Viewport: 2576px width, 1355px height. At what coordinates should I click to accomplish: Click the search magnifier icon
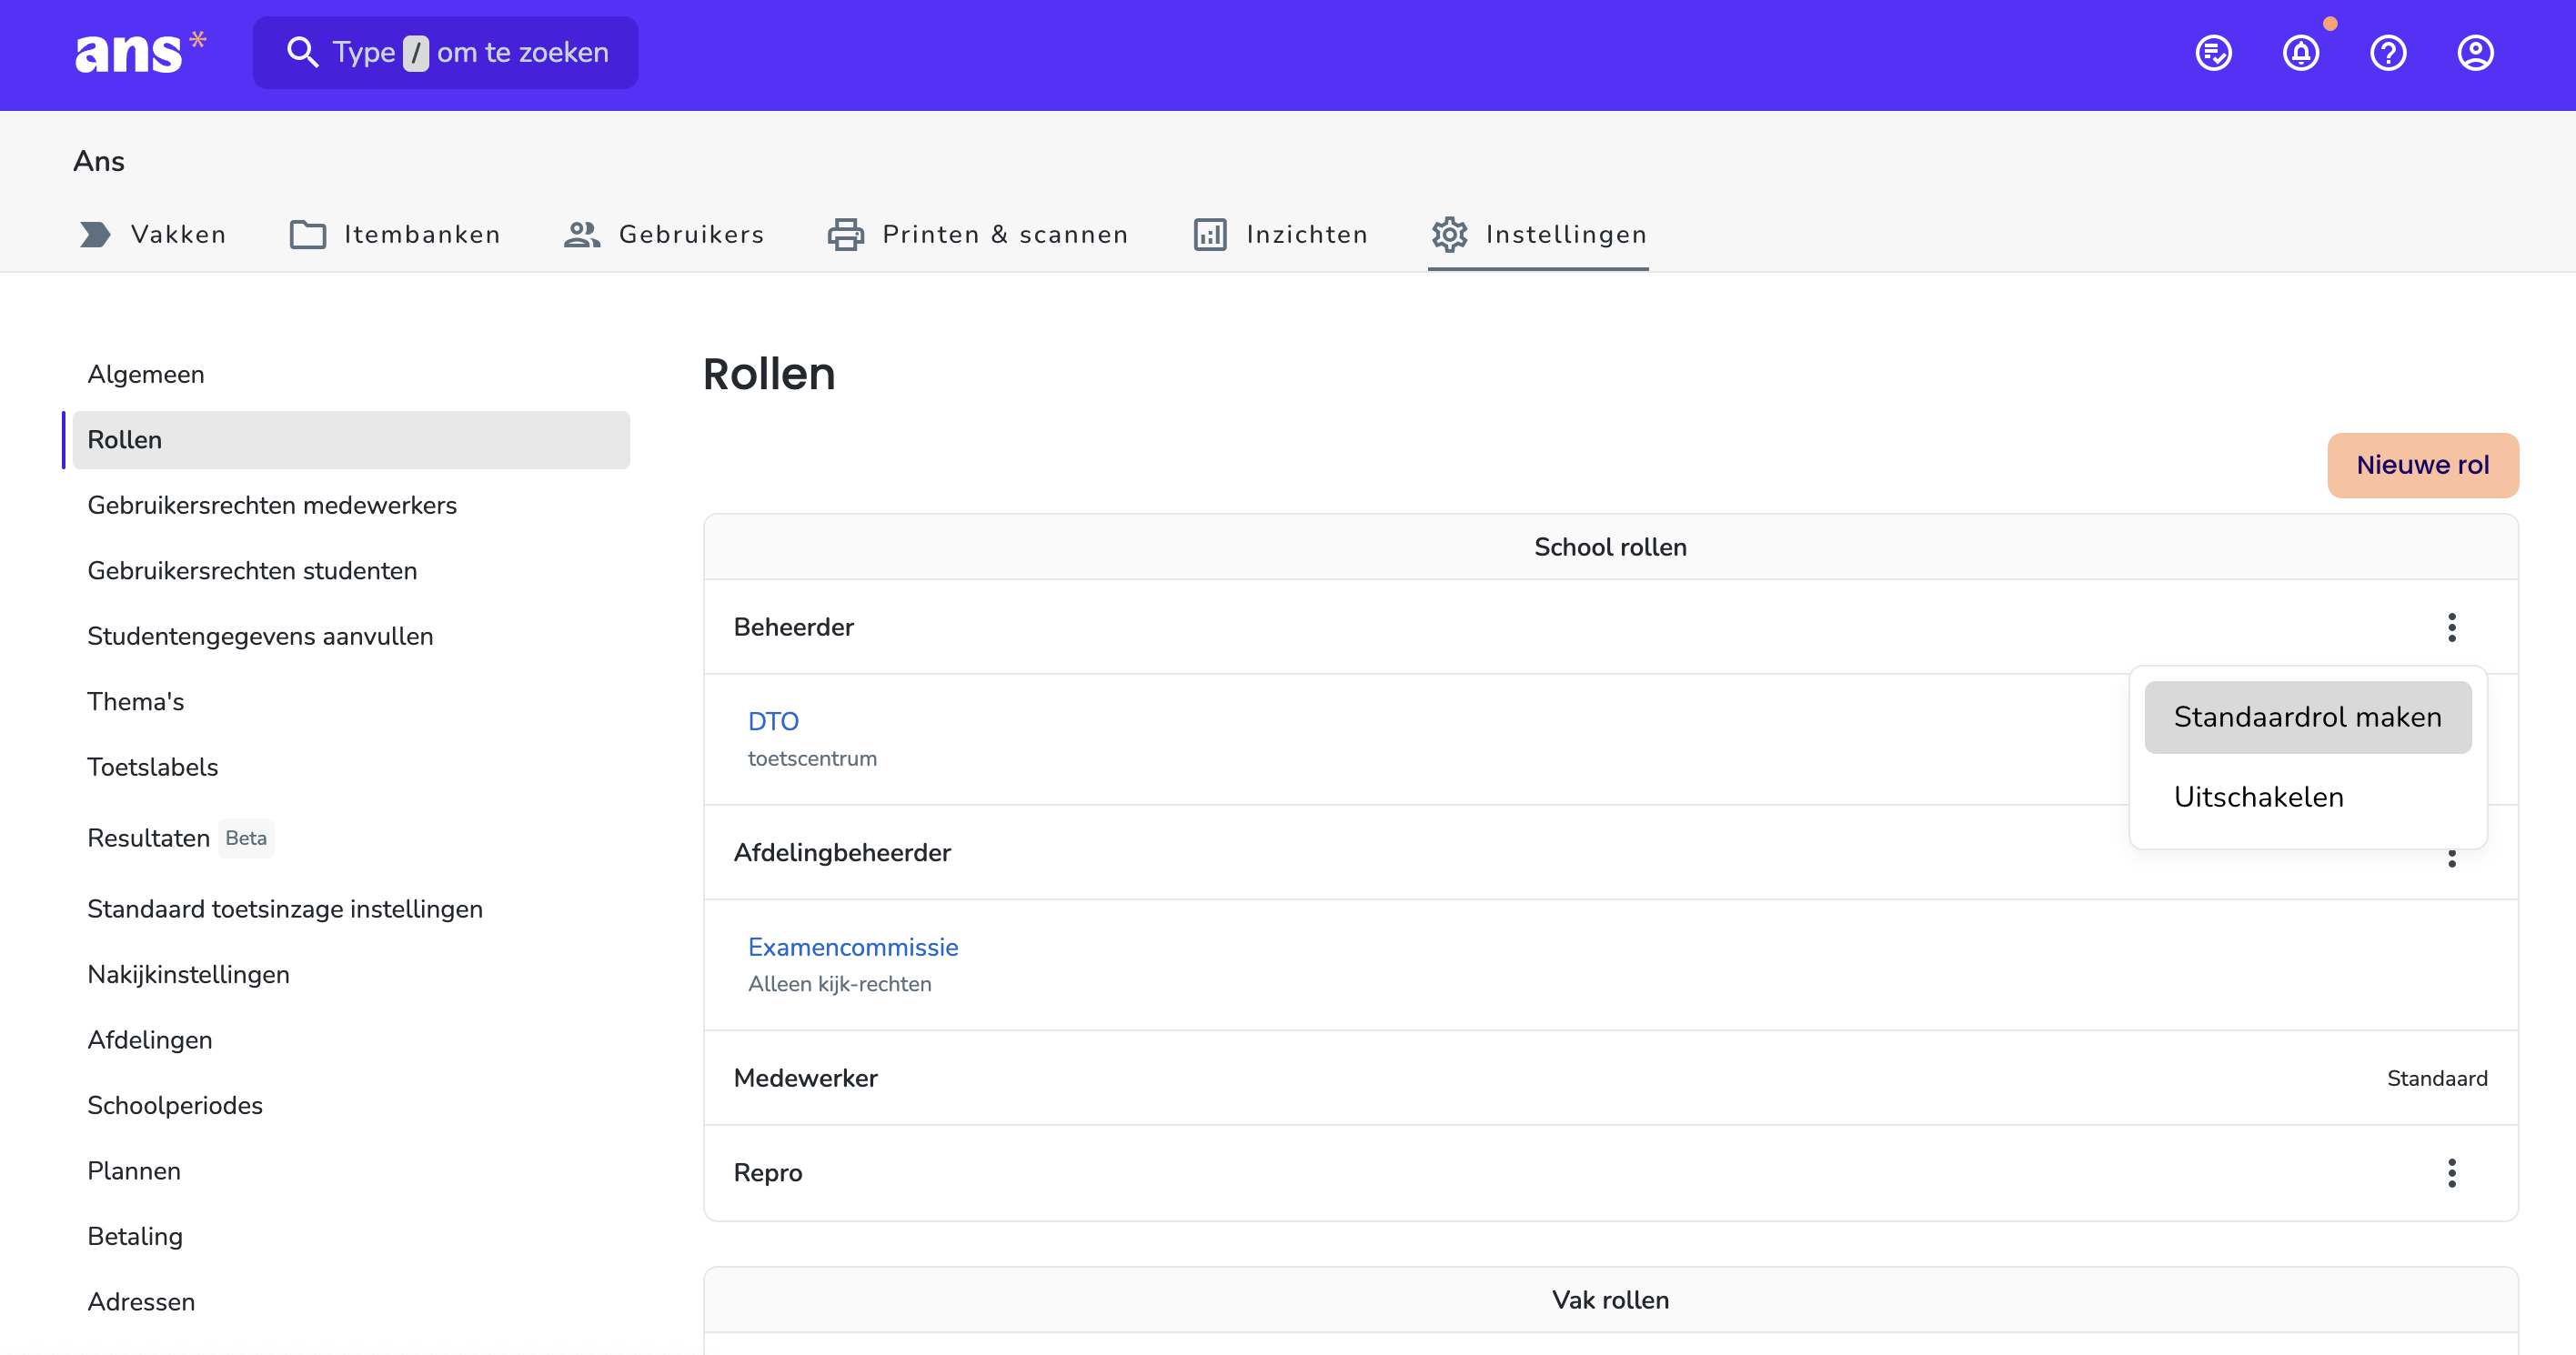[x=302, y=52]
